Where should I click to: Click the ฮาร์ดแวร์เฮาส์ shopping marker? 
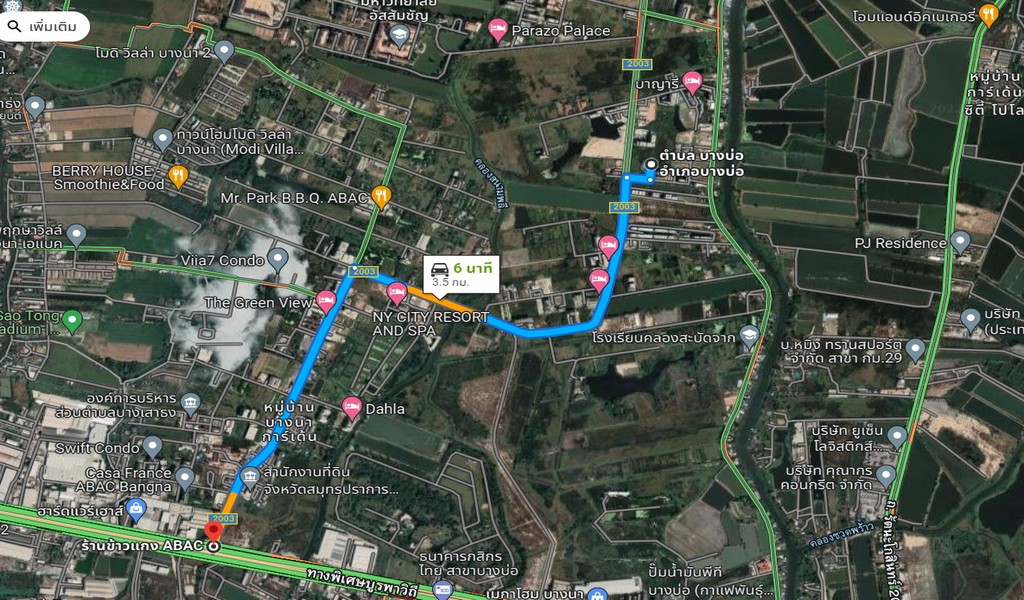136,510
